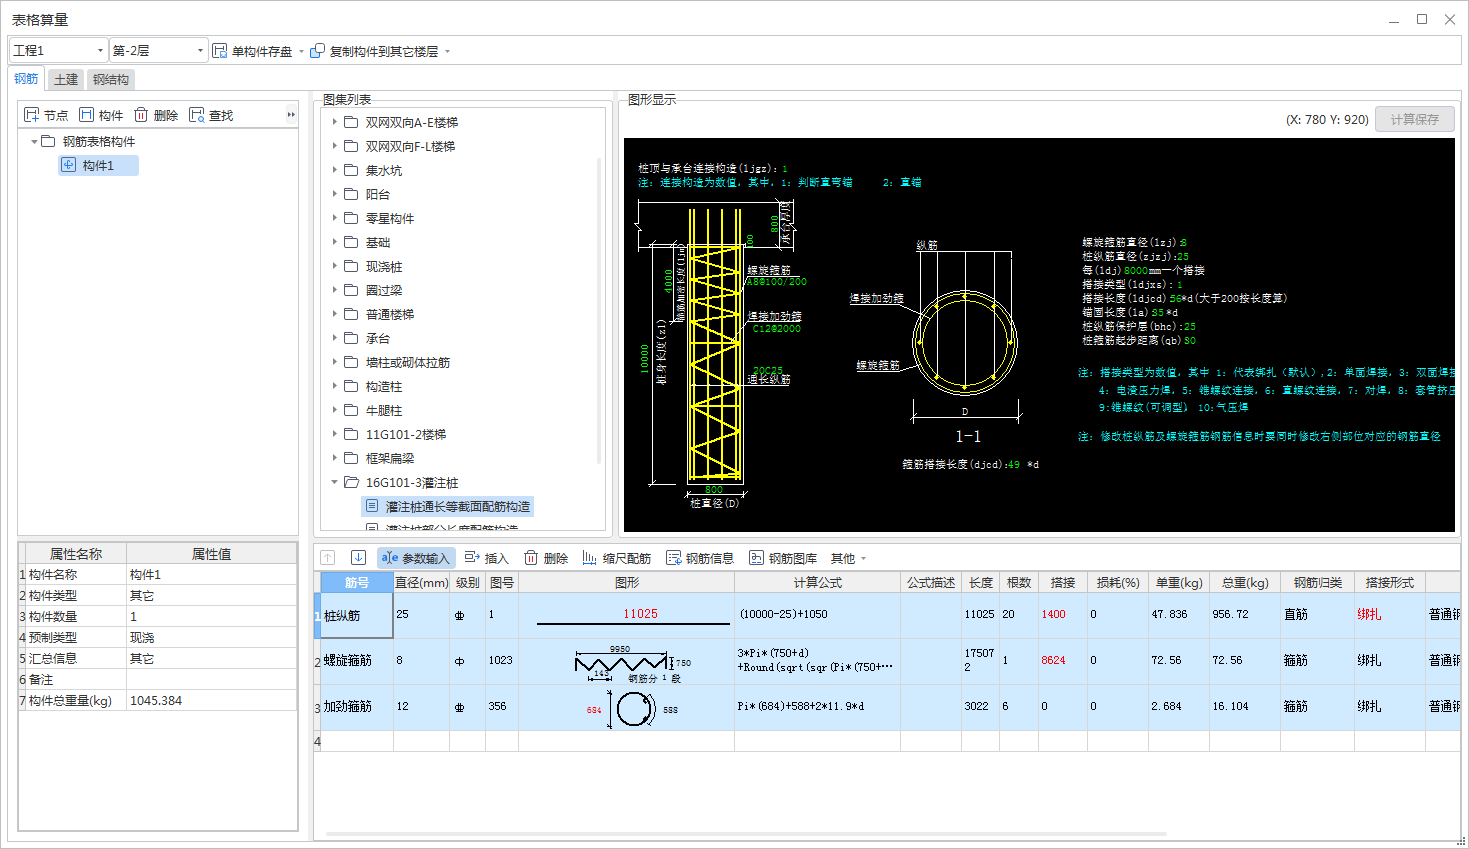Click the 普通楼梯 folder row
Viewport: 1469px width, 849px height.
(x=389, y=314)
